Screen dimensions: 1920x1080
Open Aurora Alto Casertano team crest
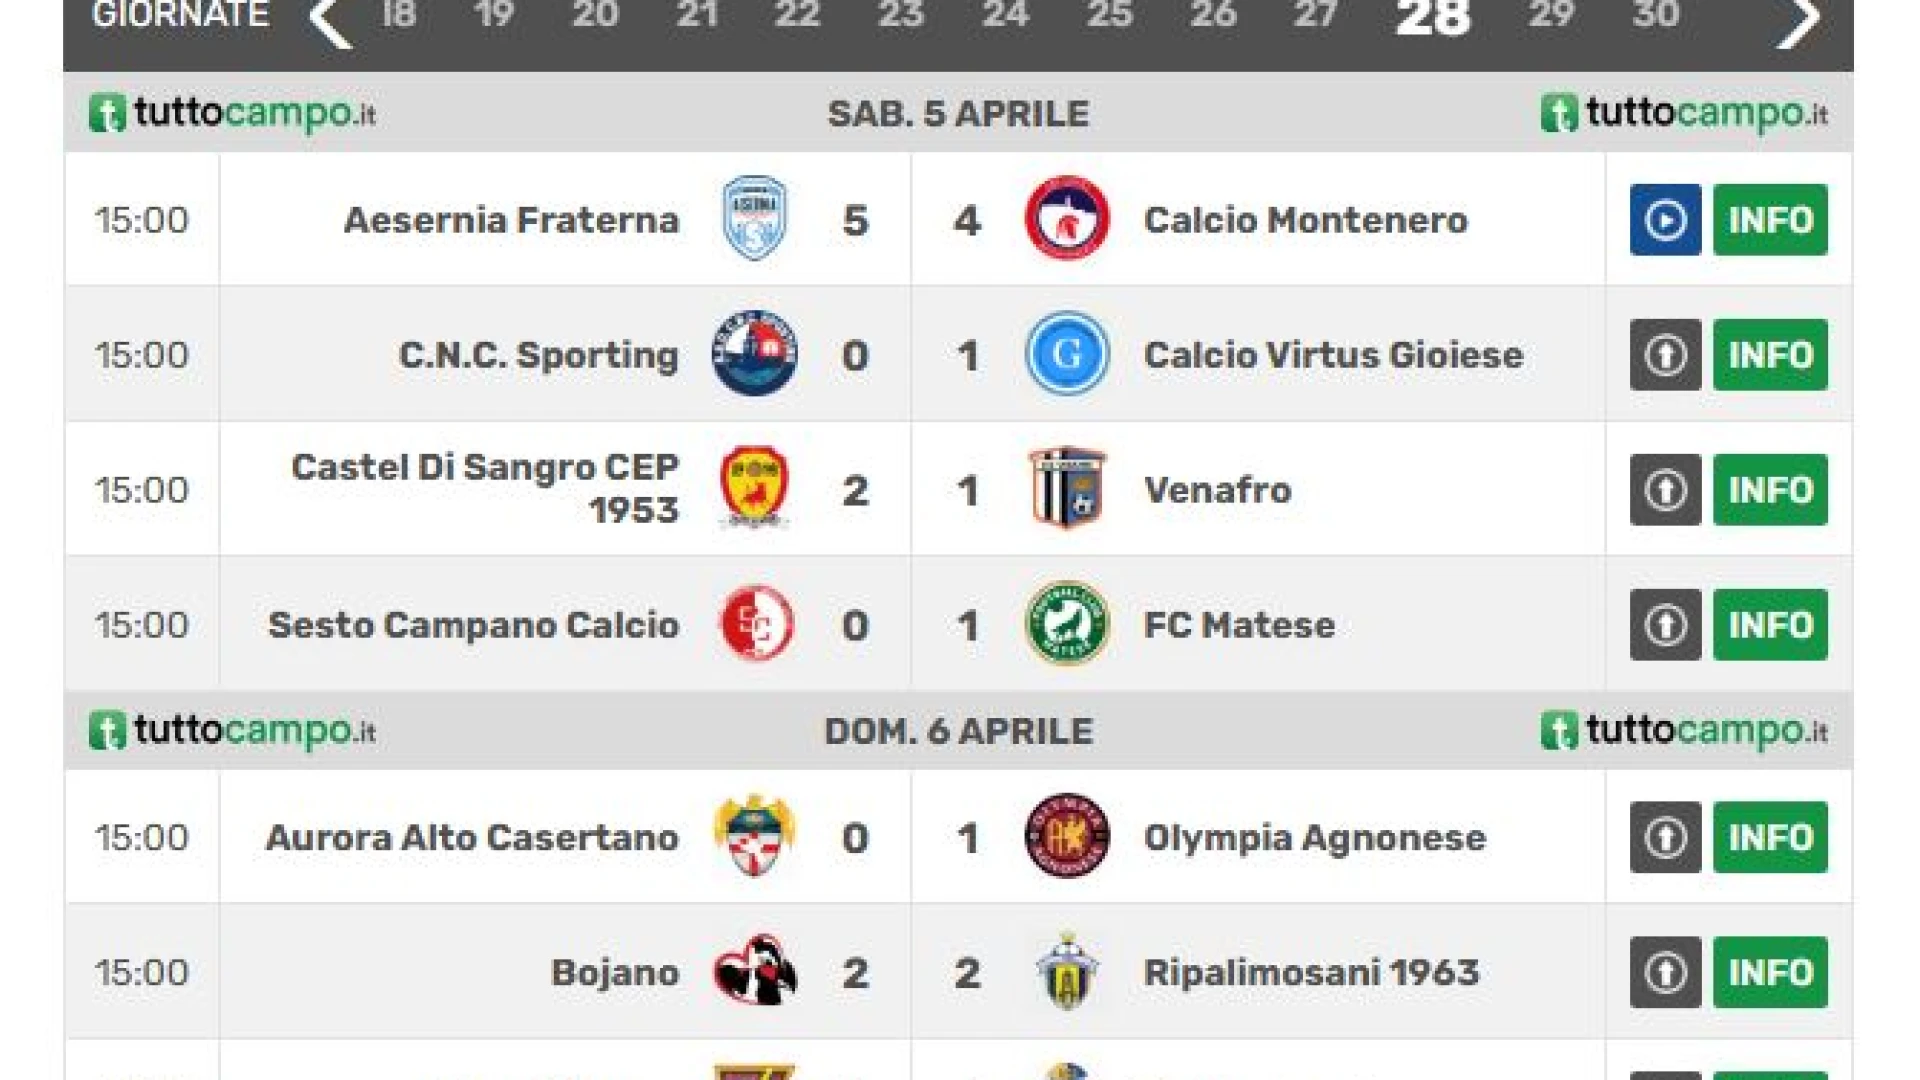755,836
